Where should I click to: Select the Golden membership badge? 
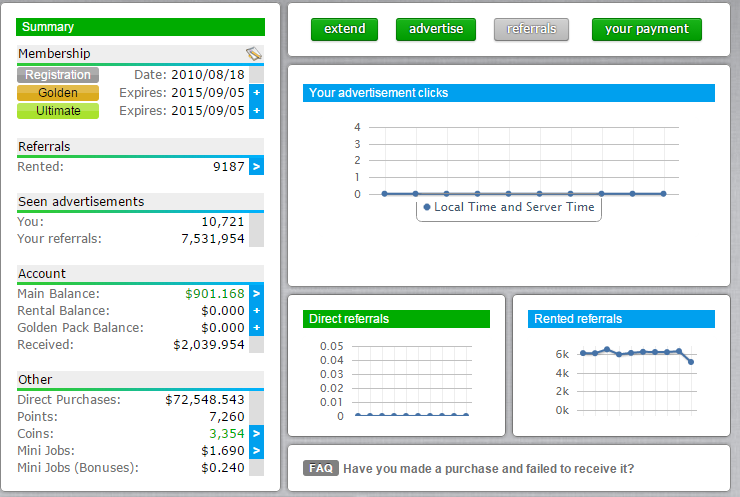(x=58, y=93)
